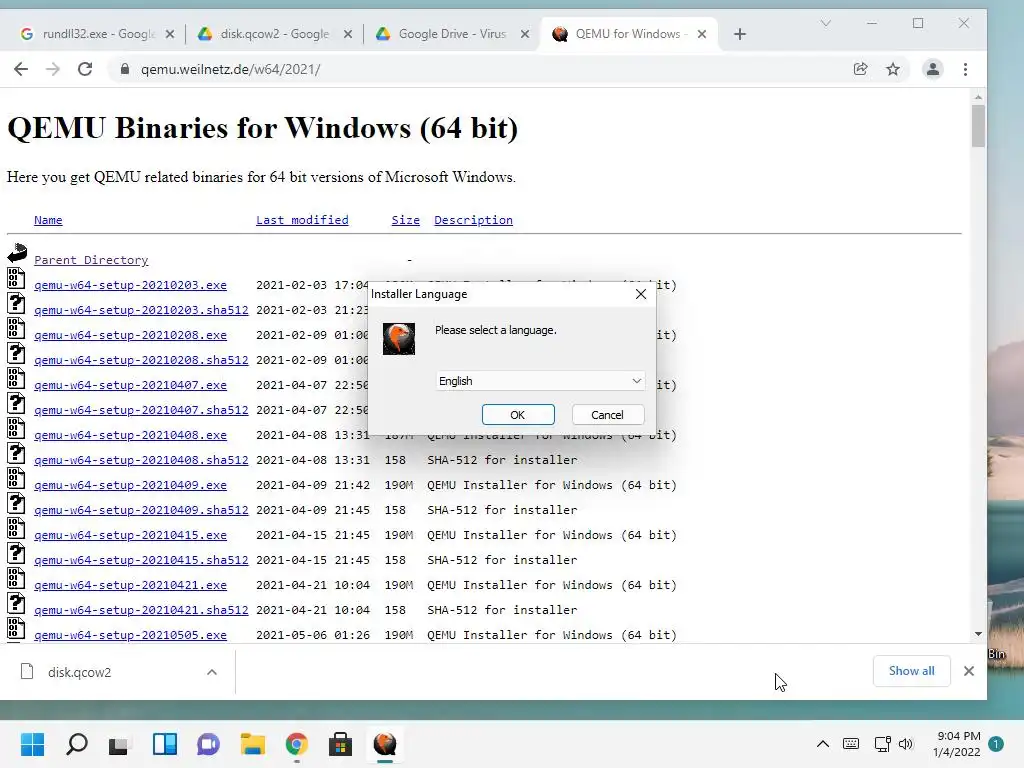1024x768 pixels.
Task: Click binary icon beside qemu-w64-setup-20210409.exe
Action: pyautogui.click(x=16, y=479)
